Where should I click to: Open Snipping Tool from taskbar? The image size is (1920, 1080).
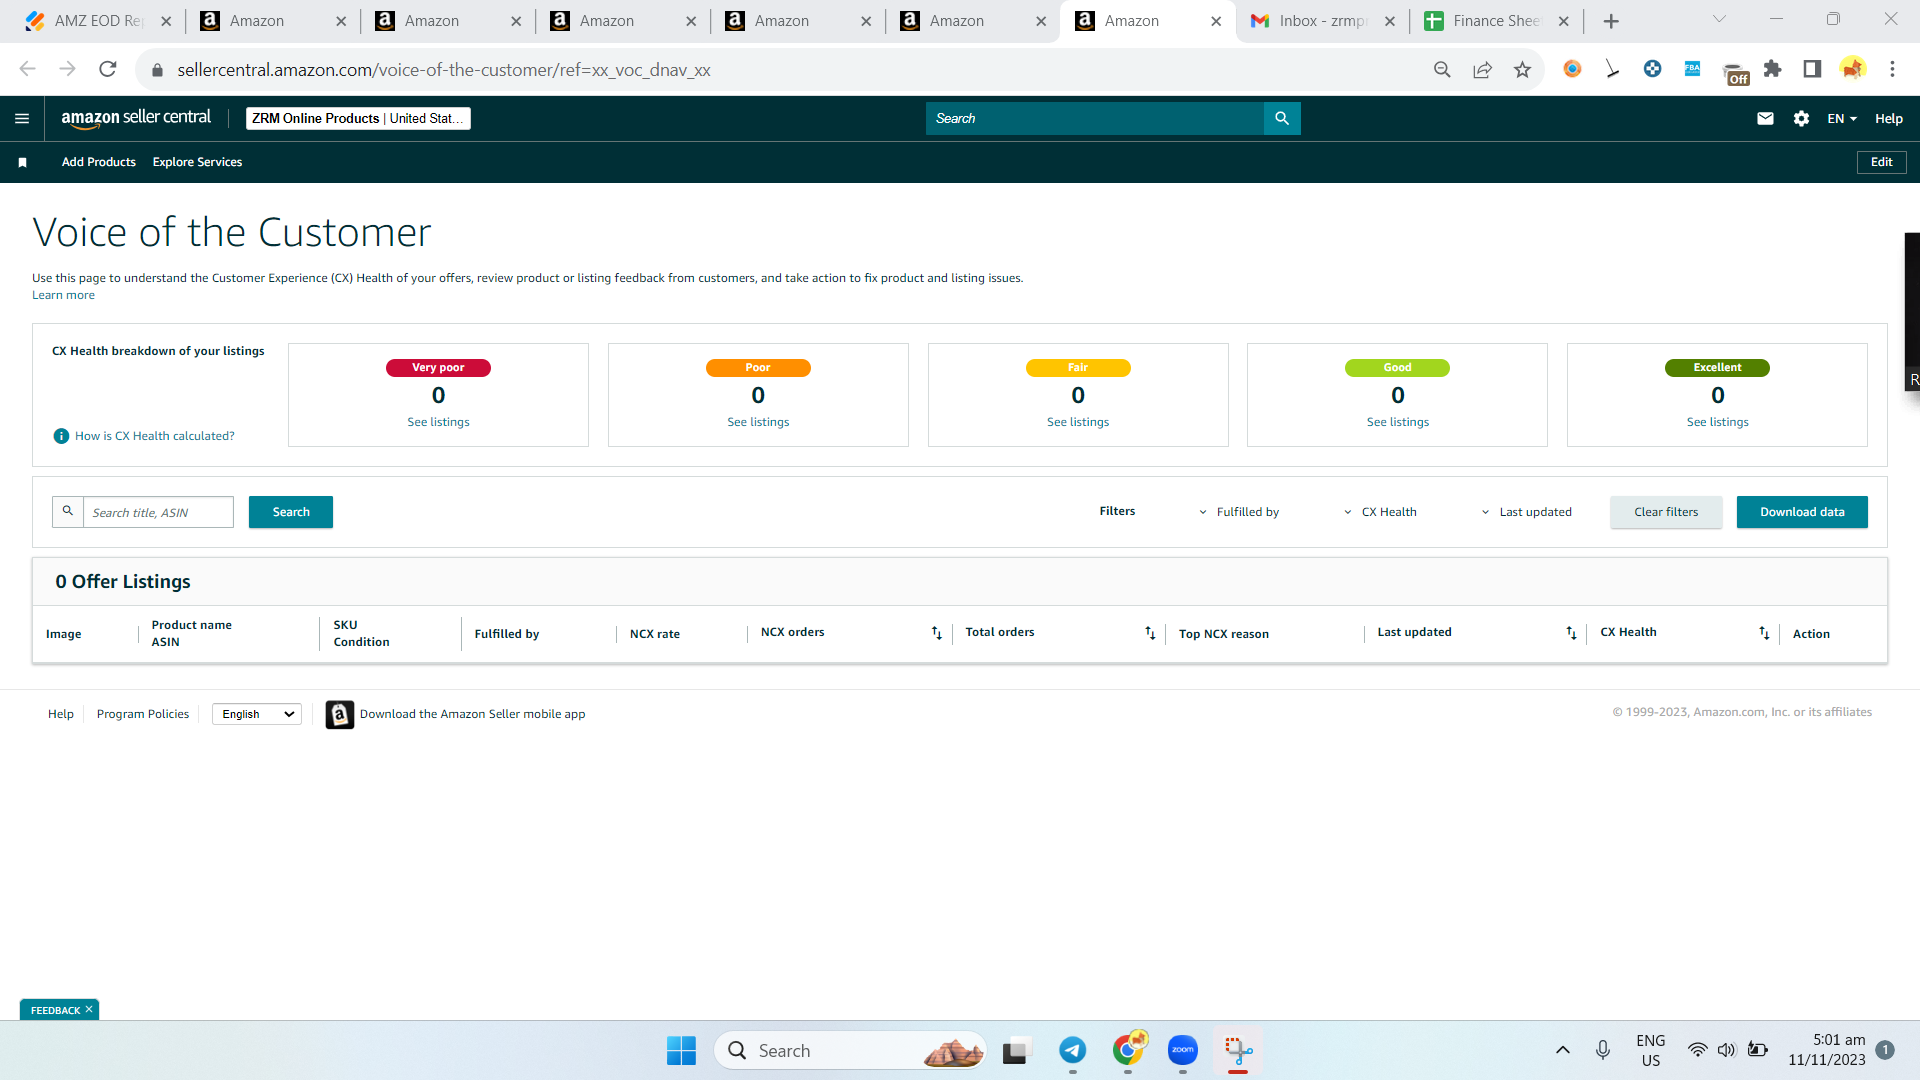coord(1238,1050)
